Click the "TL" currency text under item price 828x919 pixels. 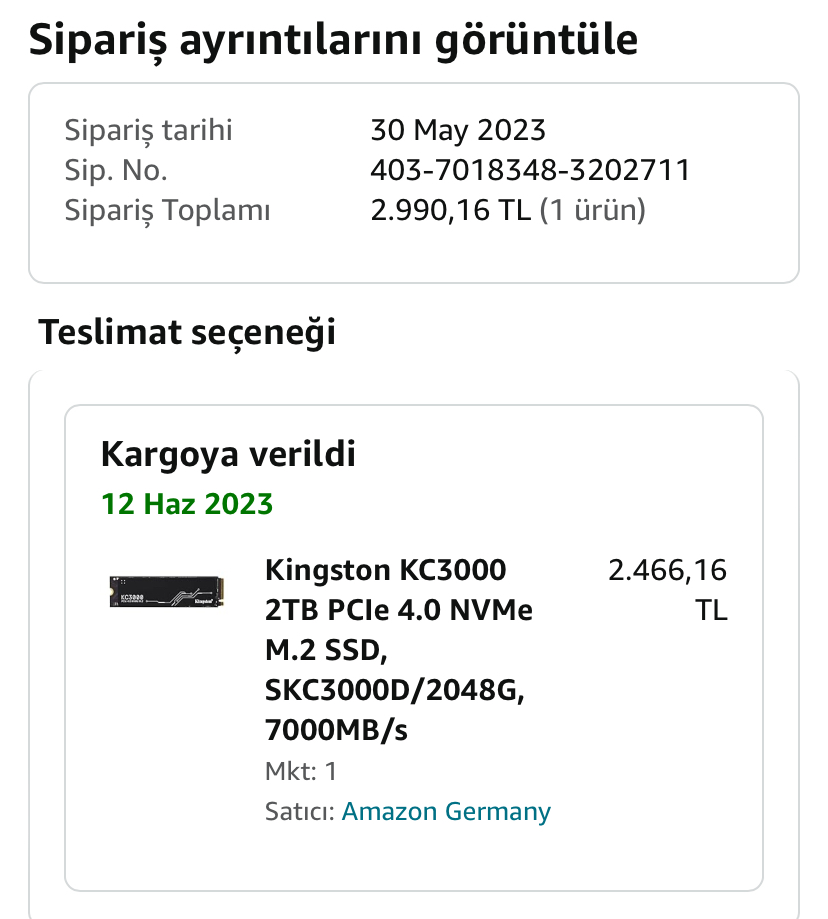point(711,610)
